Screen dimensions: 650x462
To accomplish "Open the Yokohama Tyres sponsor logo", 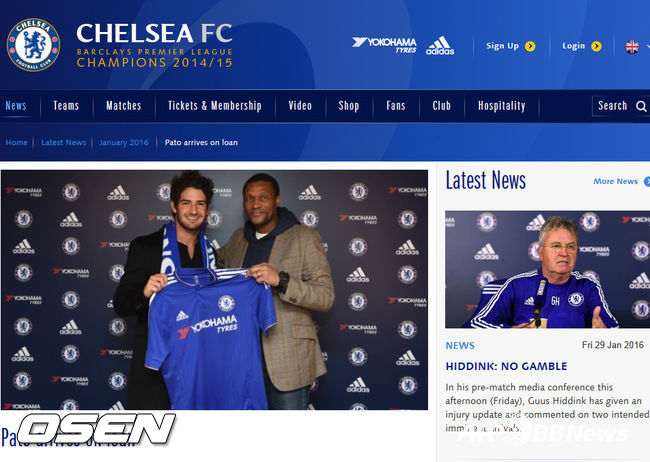I will tap(384, 45).
